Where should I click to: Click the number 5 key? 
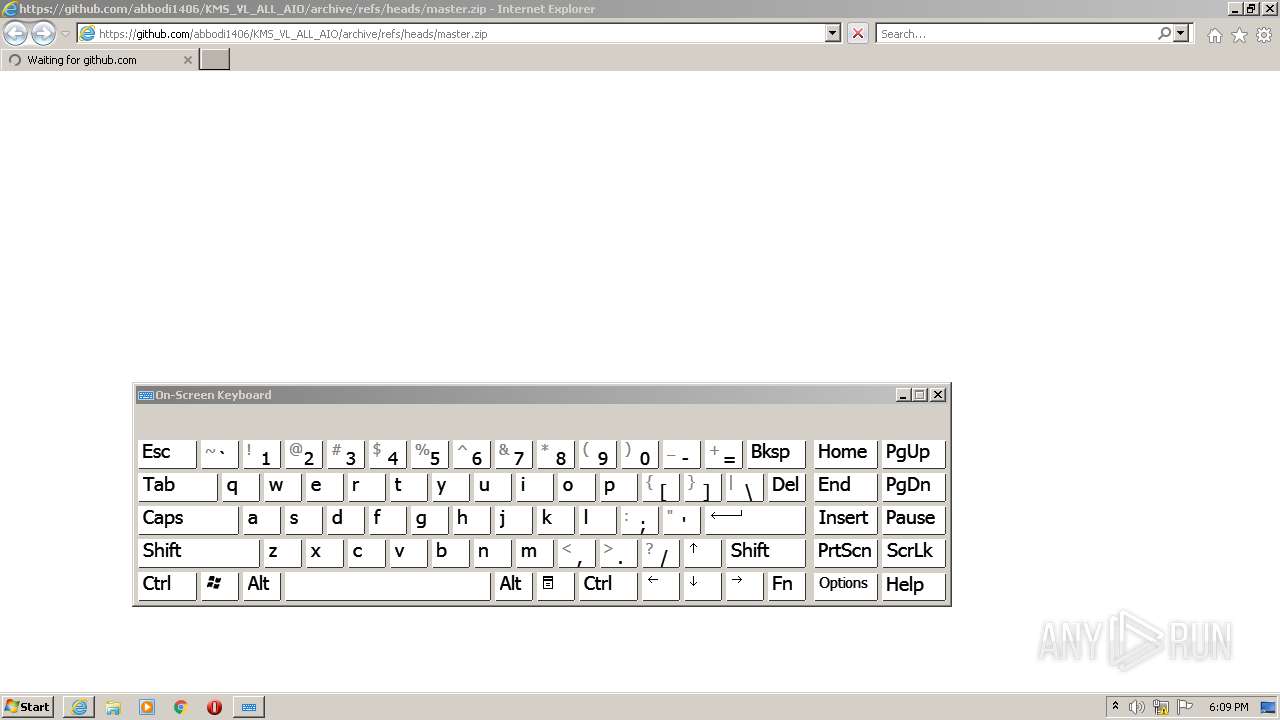(x=429, y=453)
